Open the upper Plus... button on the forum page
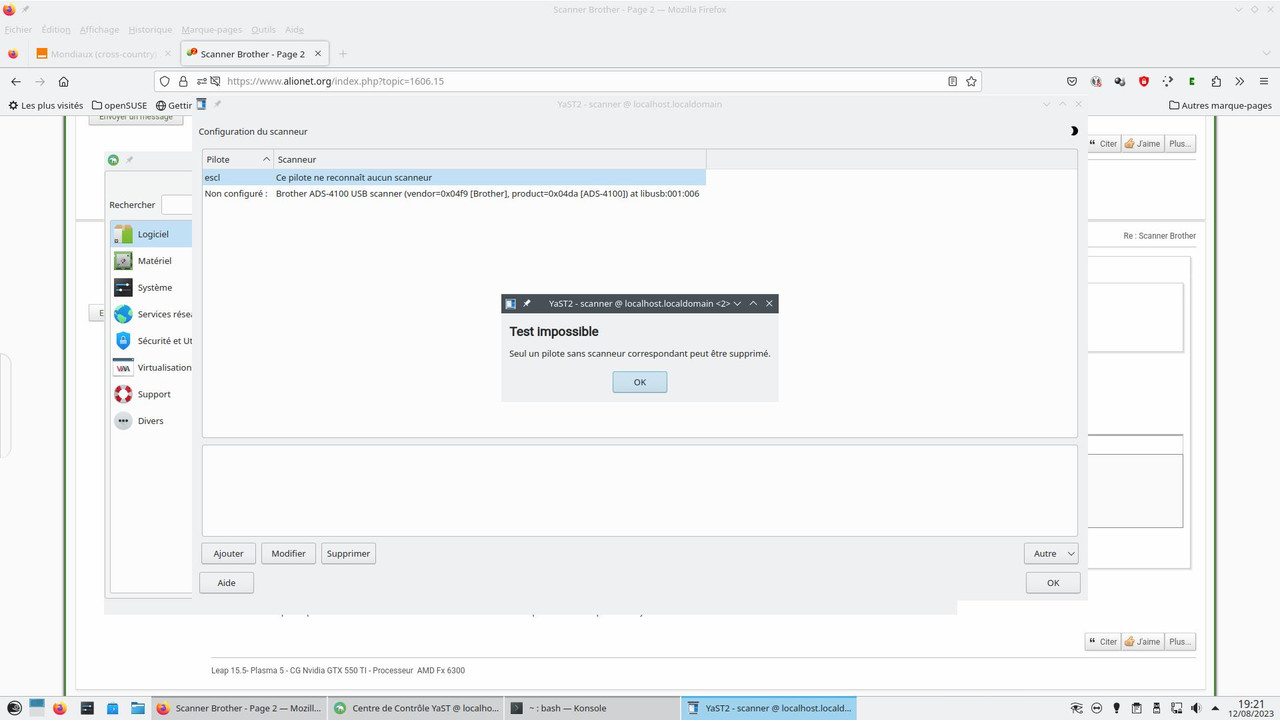Screen dimensions: 1280x720 (1180, 143)
